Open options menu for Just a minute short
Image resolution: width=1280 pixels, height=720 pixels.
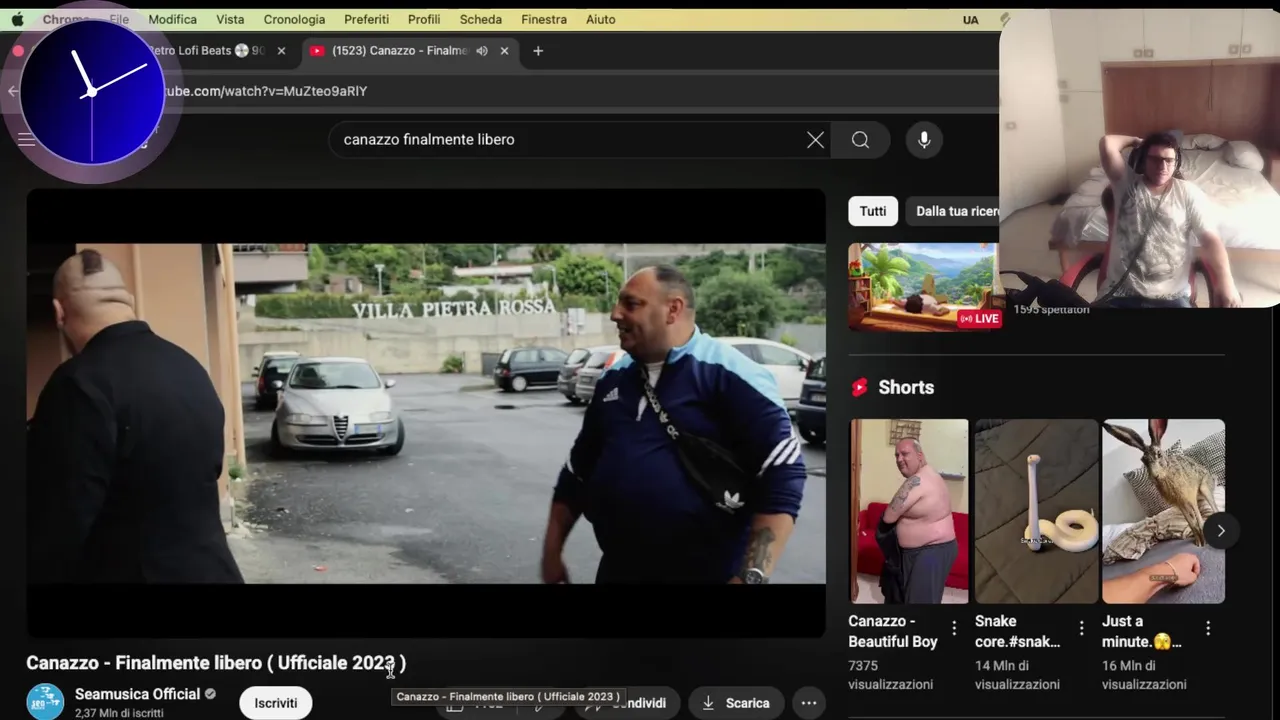click(x=1208, y=628)
